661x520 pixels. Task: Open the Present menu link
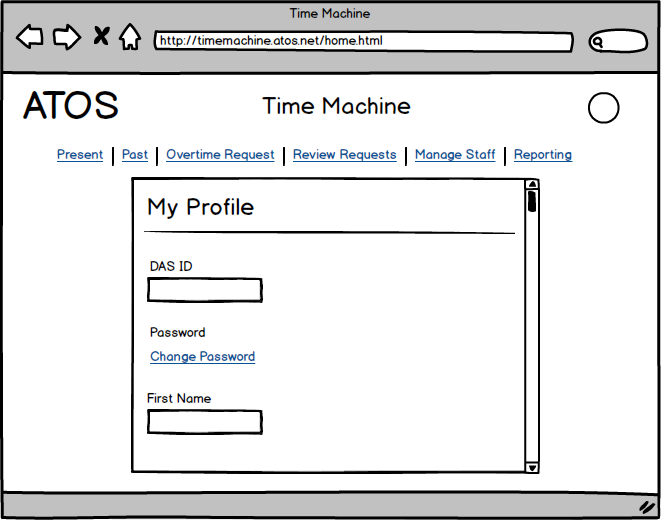pyautogui.click(x=80, y=155)
